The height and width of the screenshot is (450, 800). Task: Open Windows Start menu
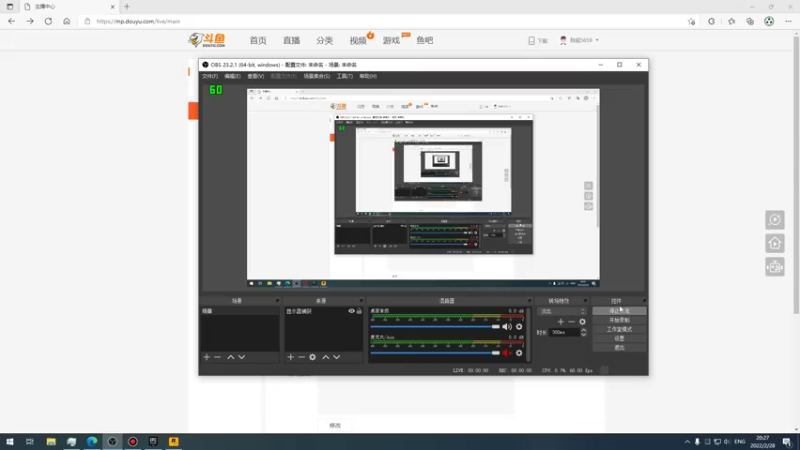coord(10,441)
